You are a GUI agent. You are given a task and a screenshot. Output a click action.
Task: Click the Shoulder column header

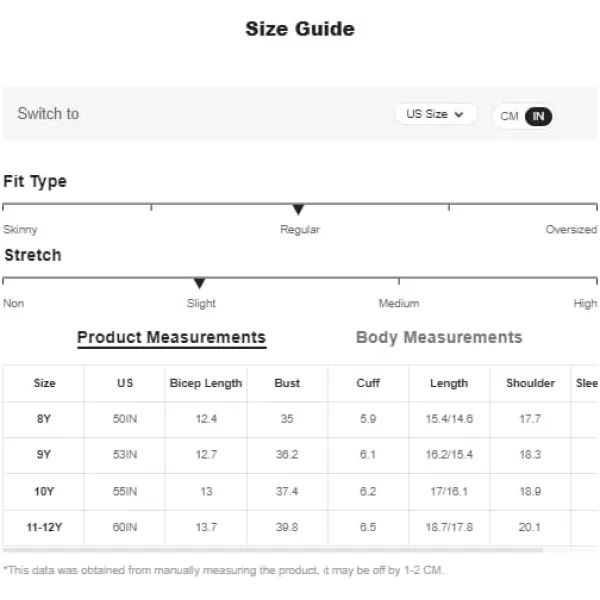[x=530, y=383]
